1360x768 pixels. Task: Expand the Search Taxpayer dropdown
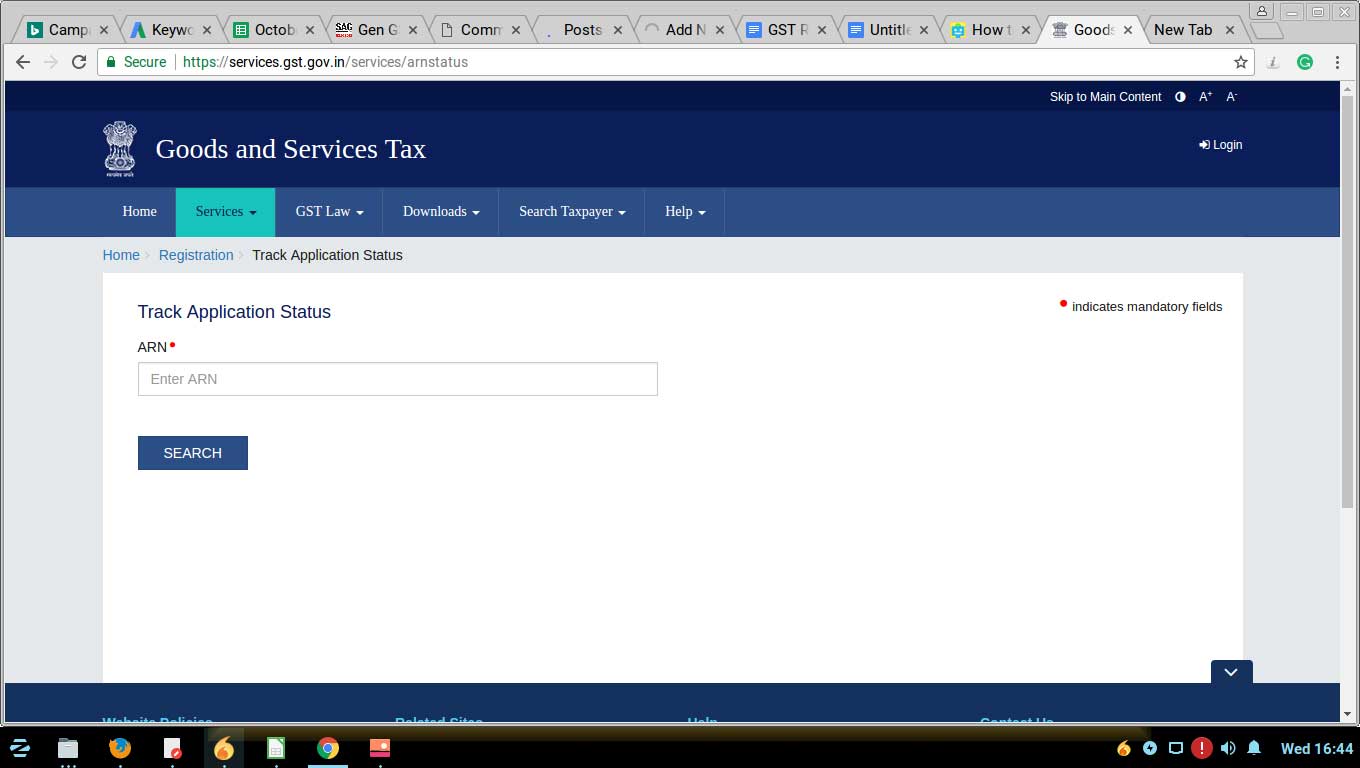571,212
